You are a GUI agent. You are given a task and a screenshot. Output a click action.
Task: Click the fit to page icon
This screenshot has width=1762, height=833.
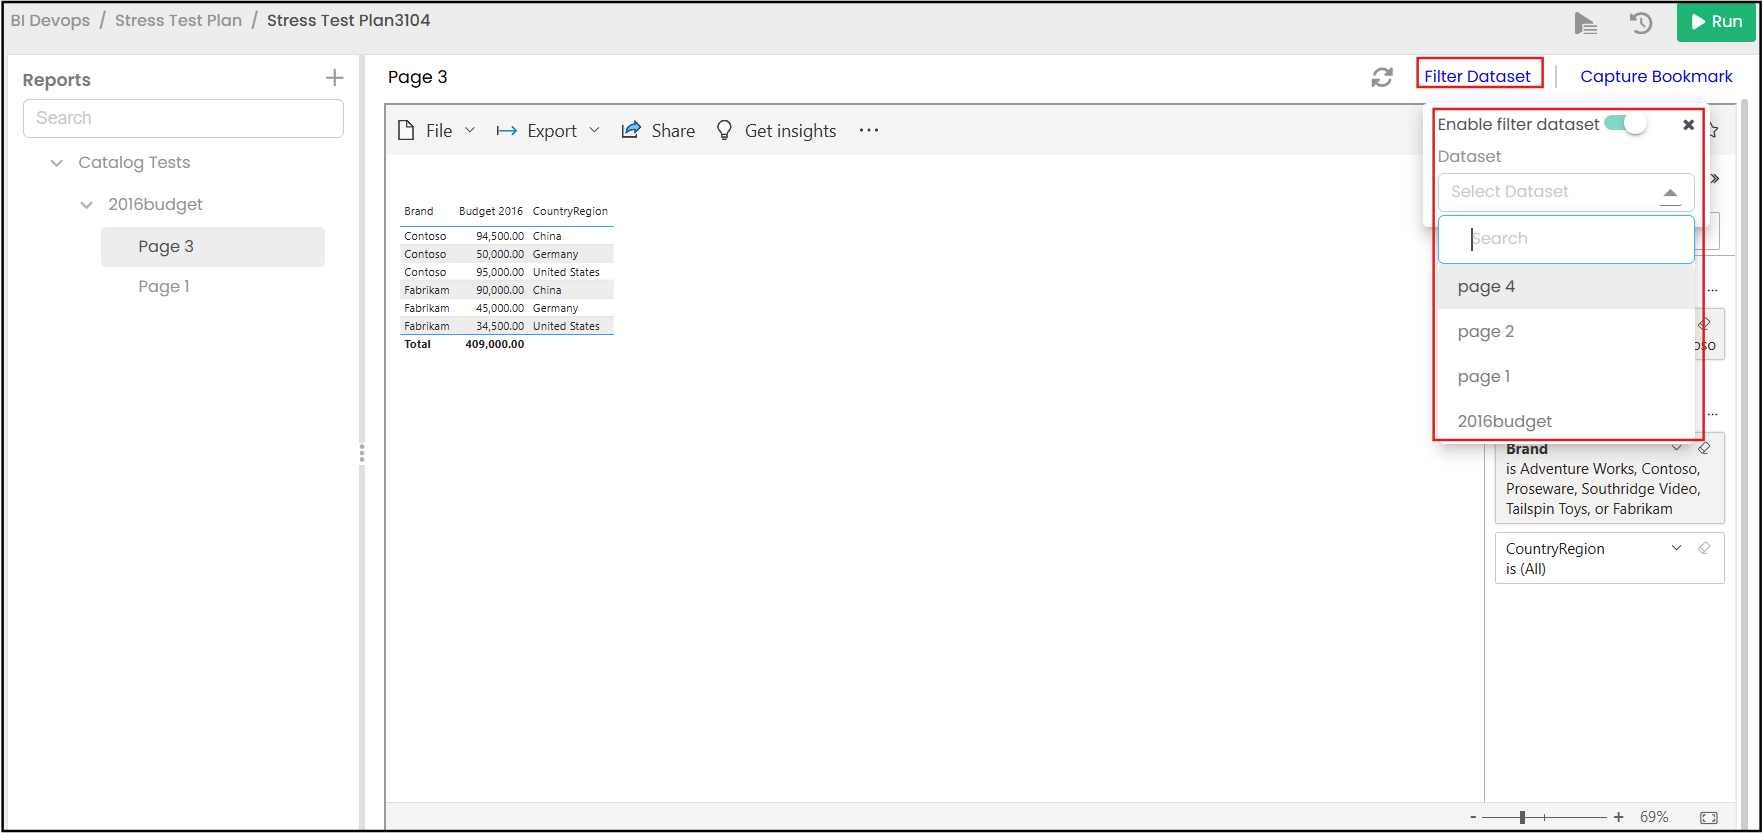coord(1709,817)
